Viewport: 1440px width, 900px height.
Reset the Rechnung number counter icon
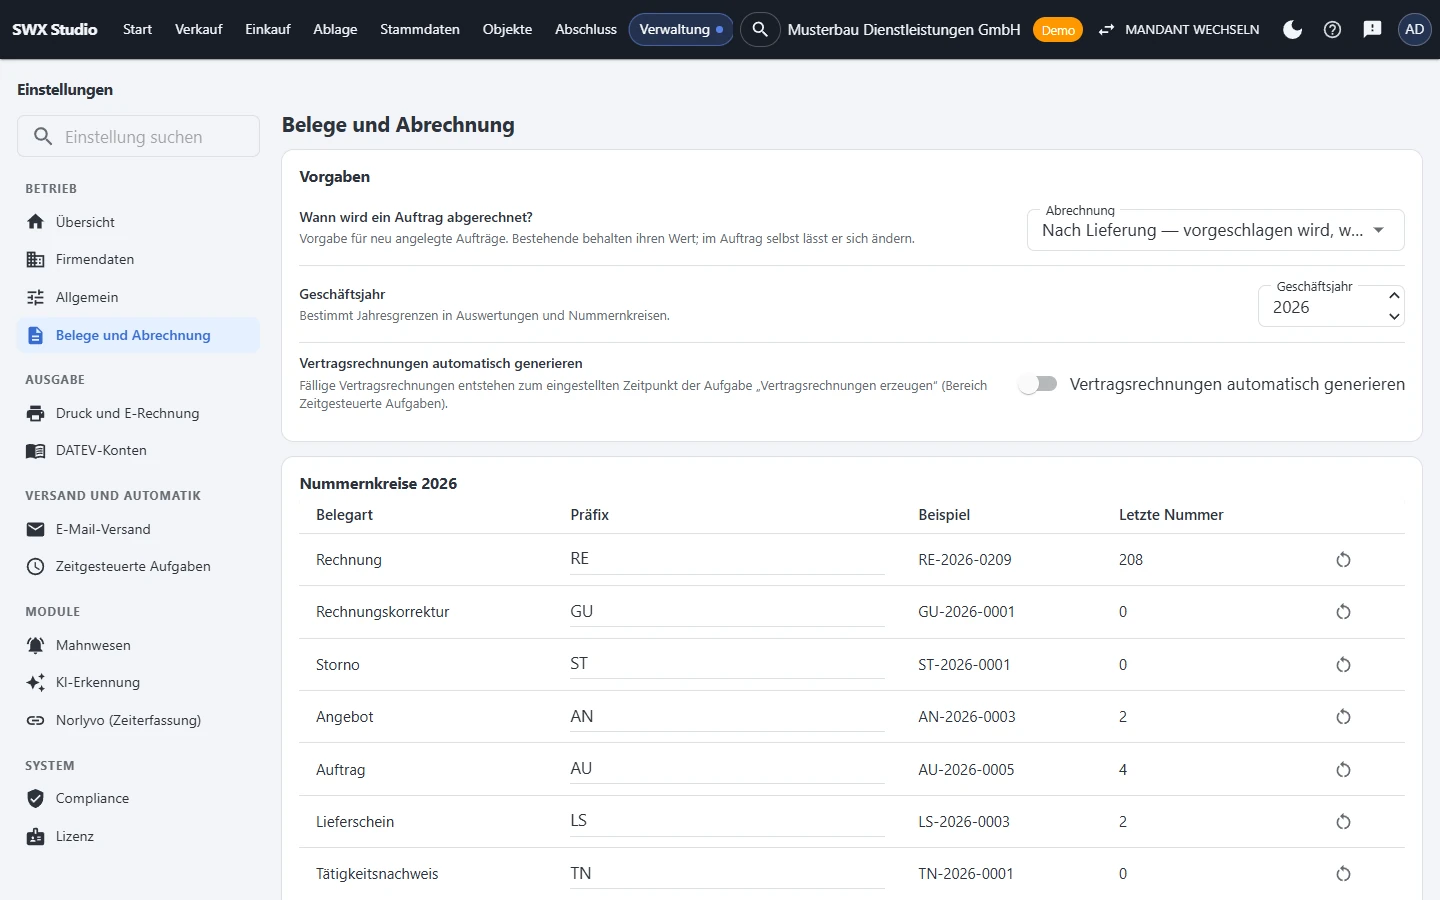[x=1343, y=560]
